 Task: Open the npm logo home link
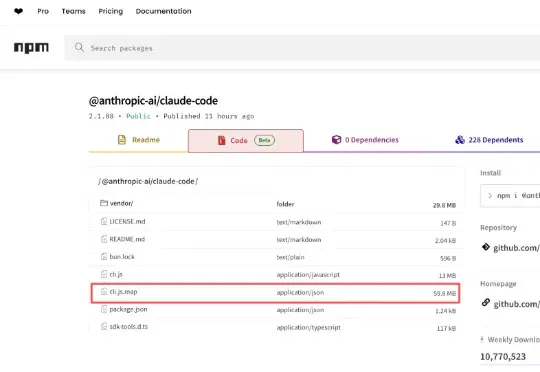[x=31, y=48]
